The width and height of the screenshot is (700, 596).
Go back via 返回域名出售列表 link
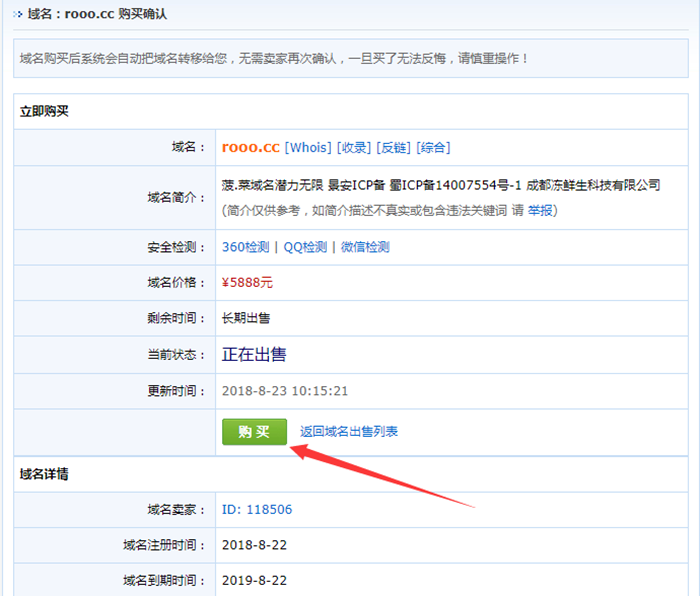pos(349,431)
